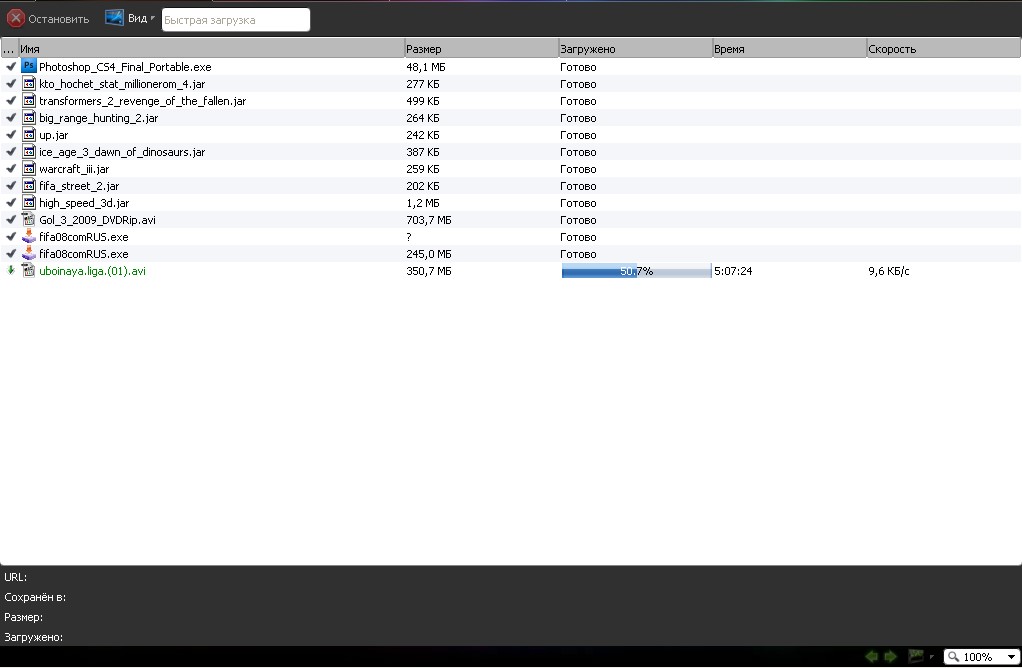Click completed checkmark of up.jar
This screenshot has height=668, width=1022.
tap(11, 134)
